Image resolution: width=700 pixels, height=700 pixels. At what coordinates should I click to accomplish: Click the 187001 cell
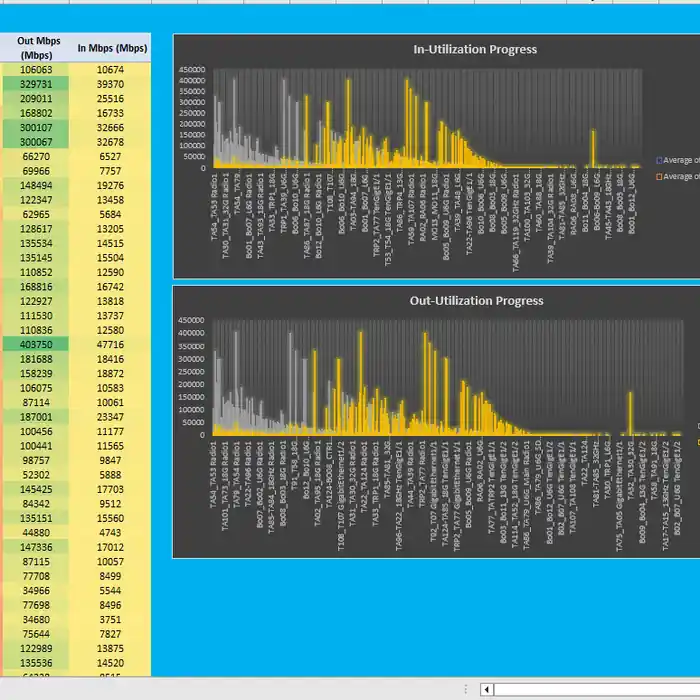pos(36,417)
